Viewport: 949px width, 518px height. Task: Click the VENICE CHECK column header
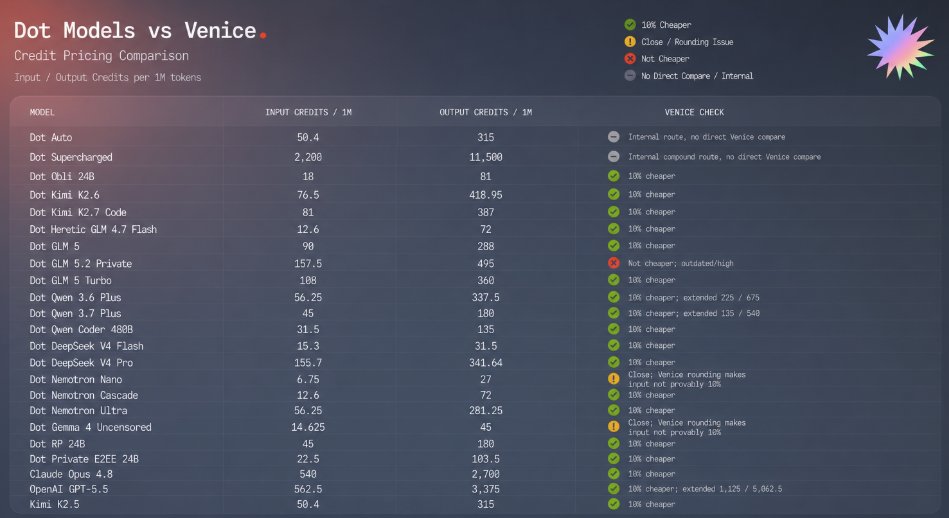click(x=694, y=113)
